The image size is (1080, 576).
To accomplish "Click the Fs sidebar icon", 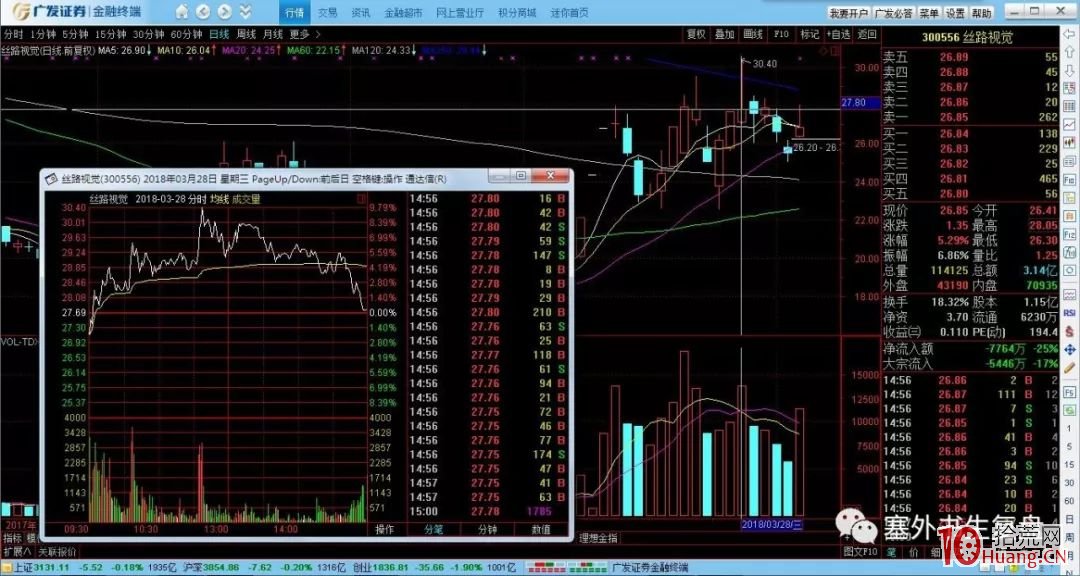I will 1070,391.
